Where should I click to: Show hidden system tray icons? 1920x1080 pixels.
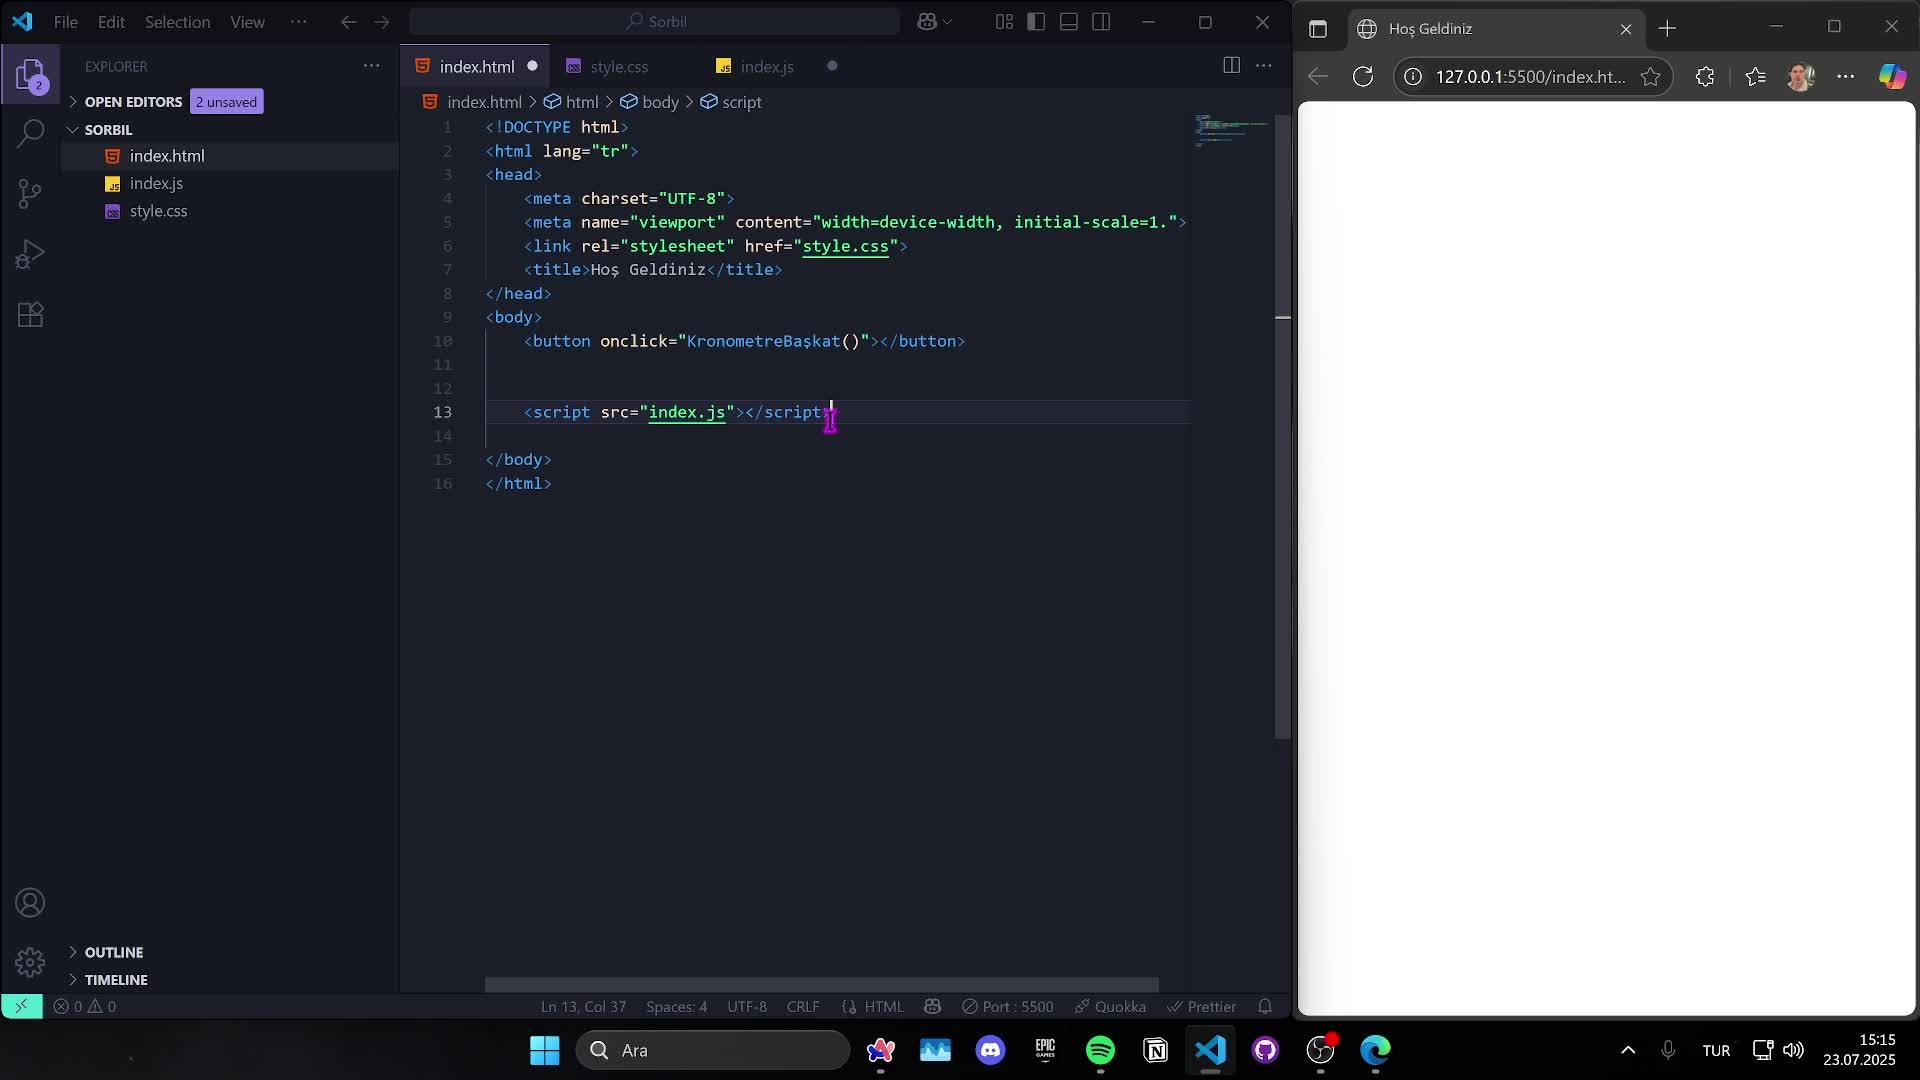(x=1628, y=1050)
